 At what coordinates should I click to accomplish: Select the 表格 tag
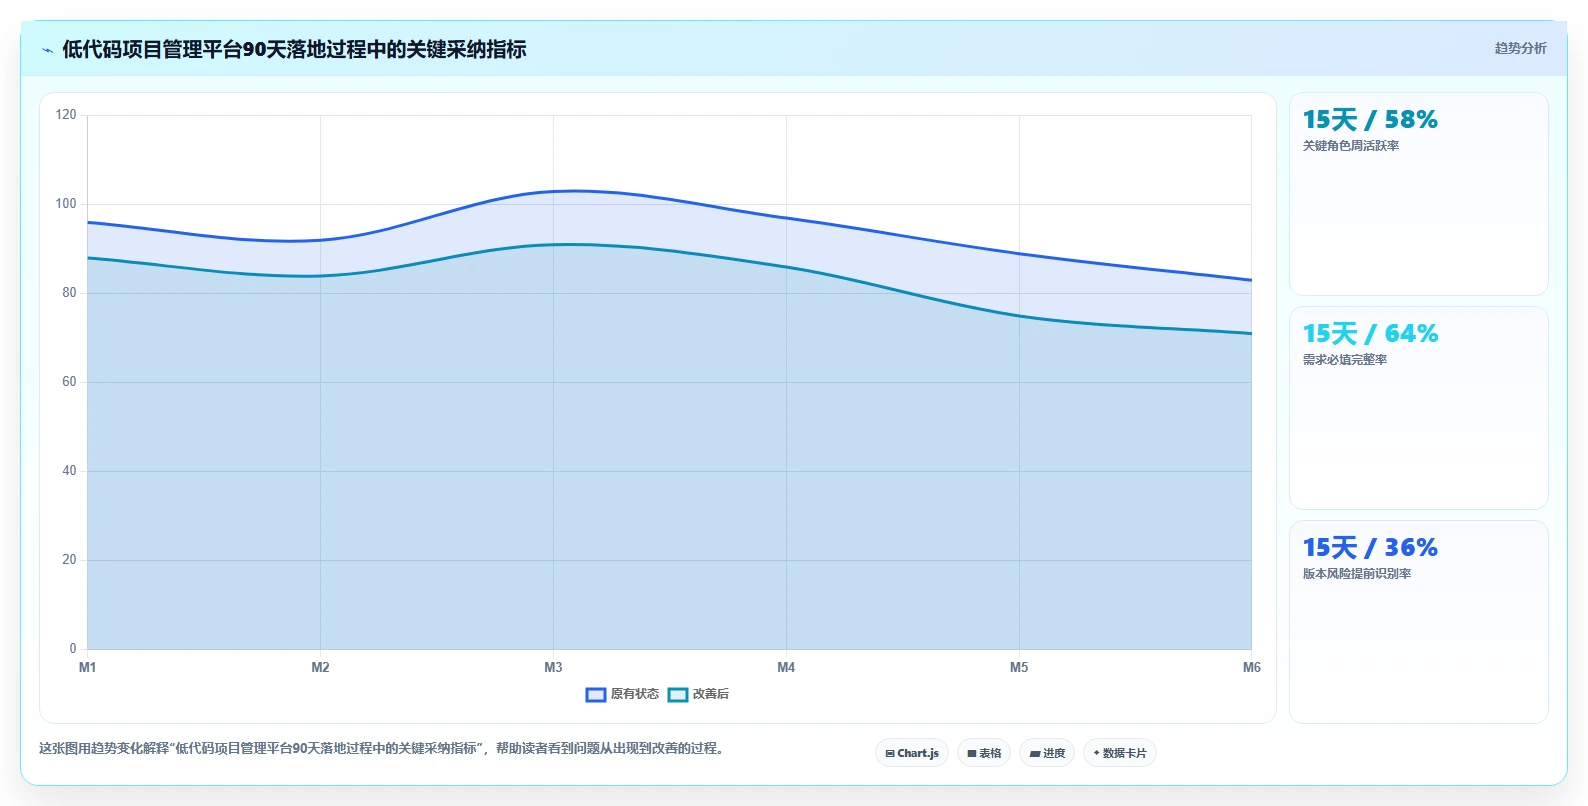coord(984,753)
